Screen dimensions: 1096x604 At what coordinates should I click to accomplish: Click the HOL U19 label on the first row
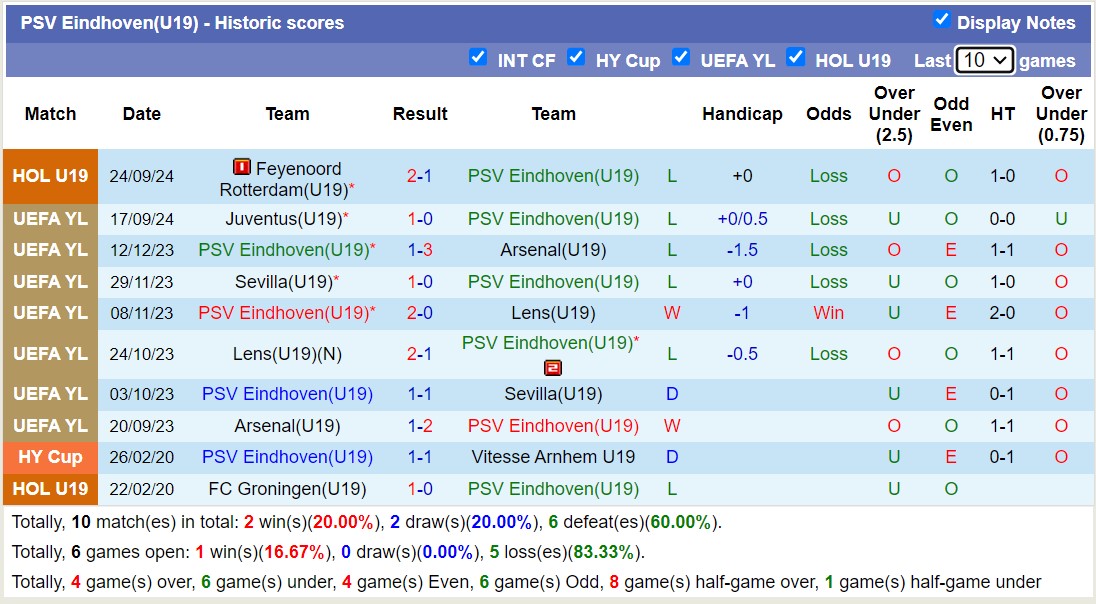50,176
